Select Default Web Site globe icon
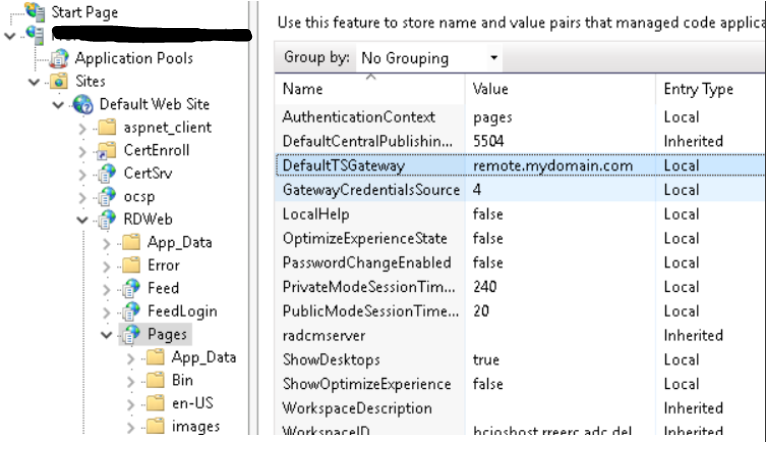The image size is (768, 452). point(83,104)
